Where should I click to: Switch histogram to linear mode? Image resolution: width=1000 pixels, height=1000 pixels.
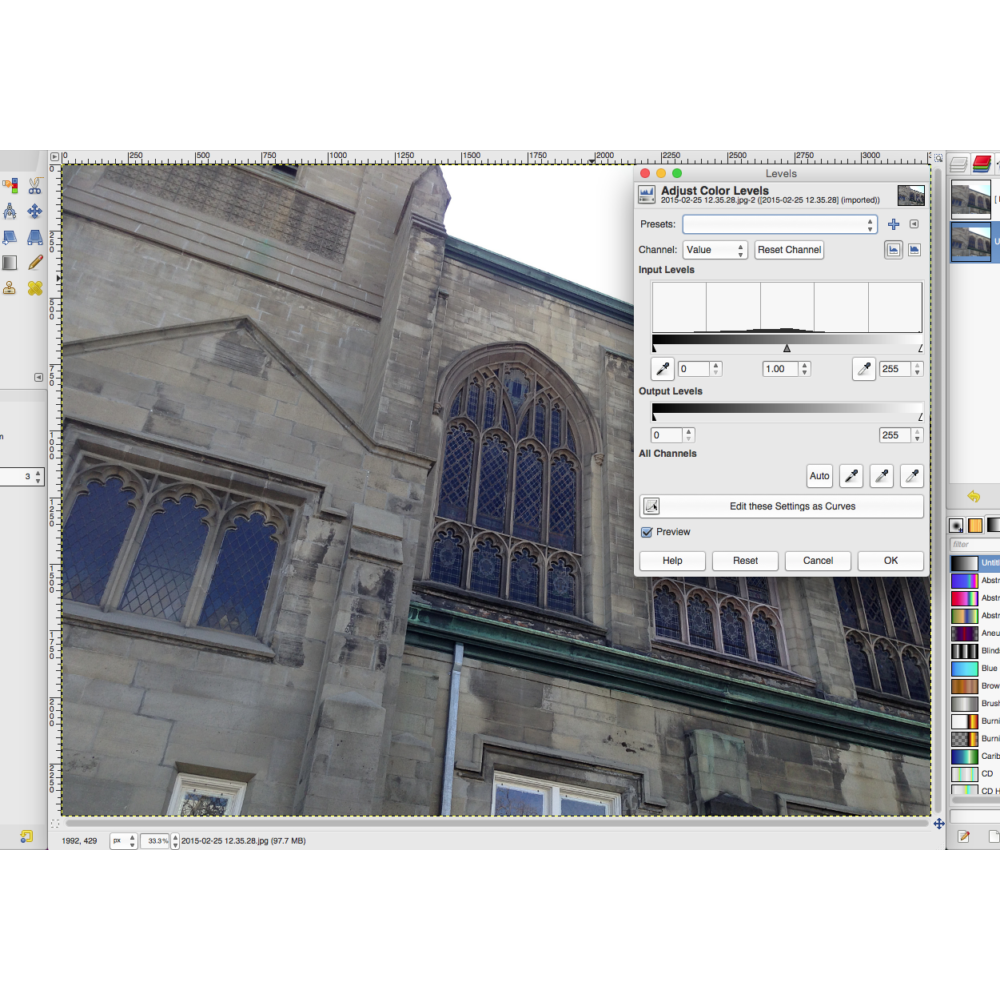[x=892, y=250]
